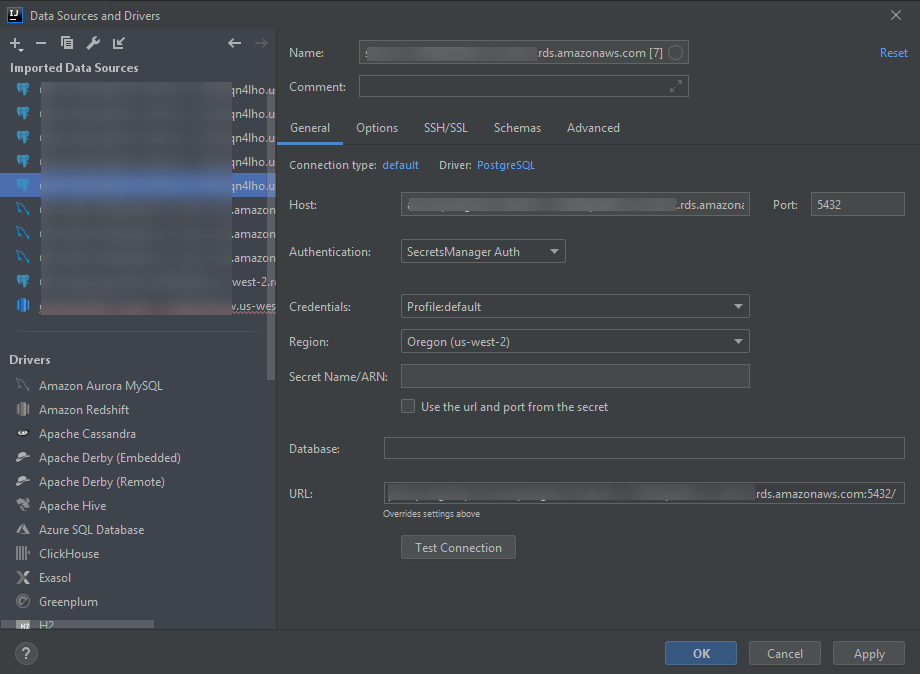Click the Reset link
The height and width of the screenshot is (674, 920).
(893, 52)
